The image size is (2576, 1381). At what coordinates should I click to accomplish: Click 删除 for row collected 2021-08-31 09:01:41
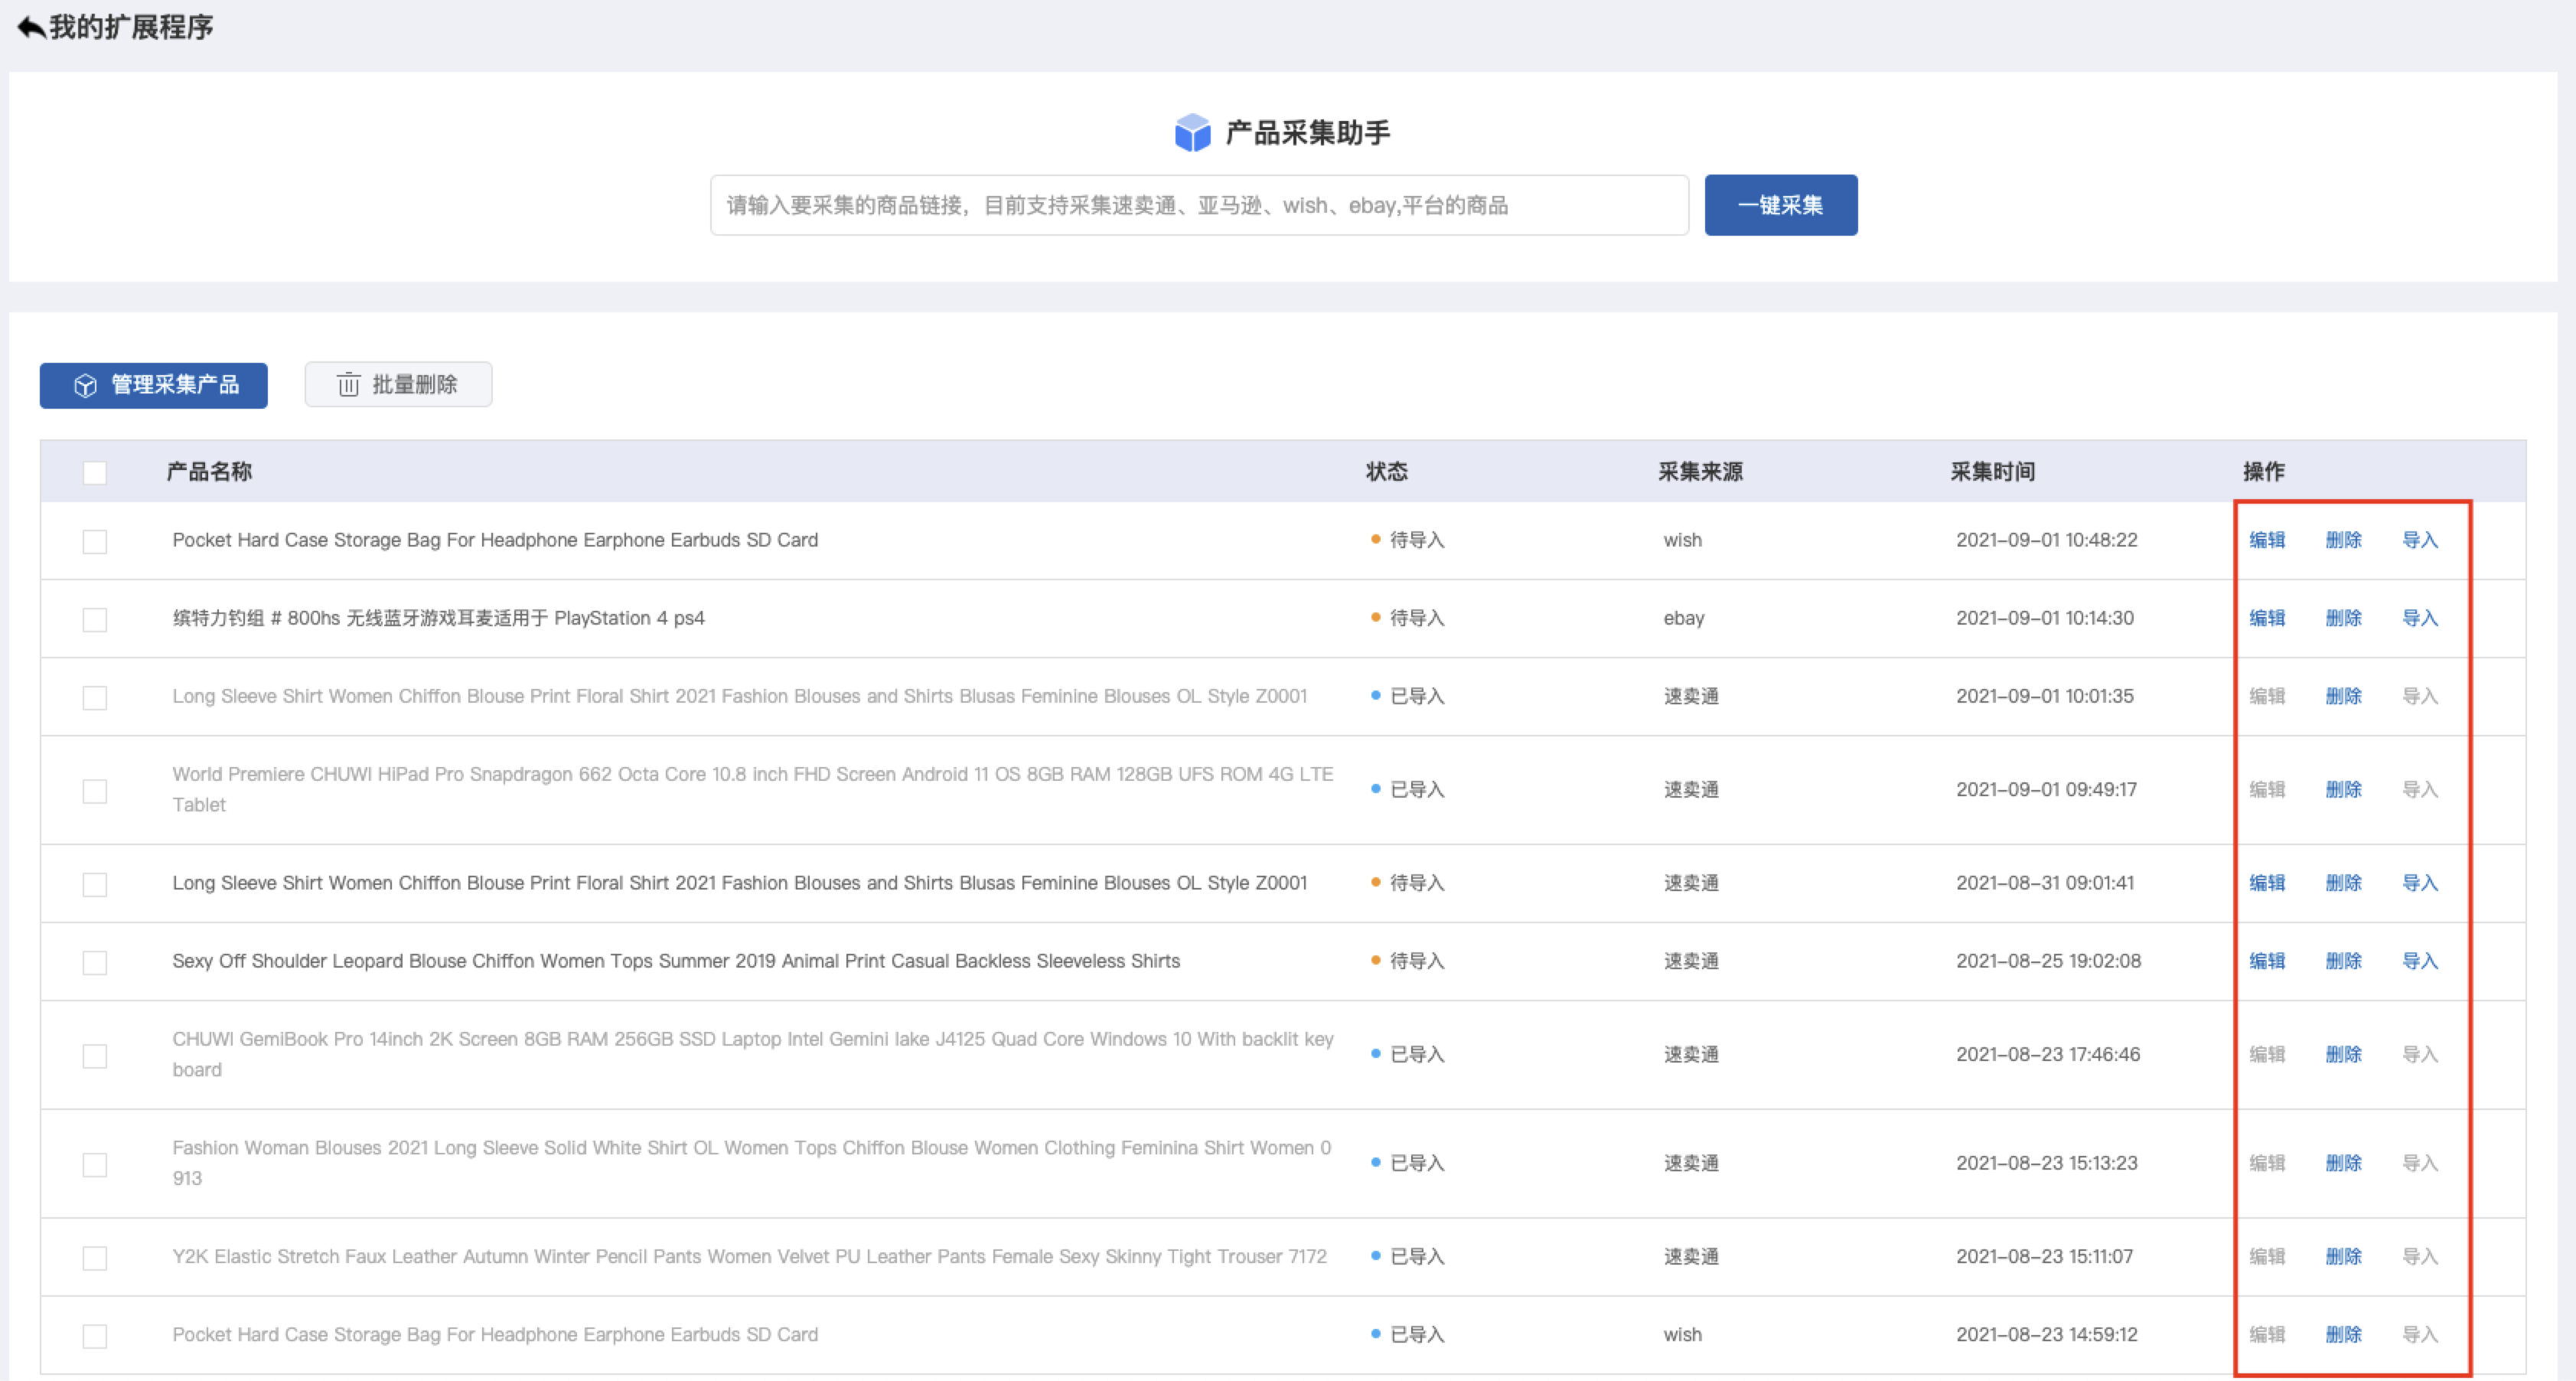[x=2343, y=883]
